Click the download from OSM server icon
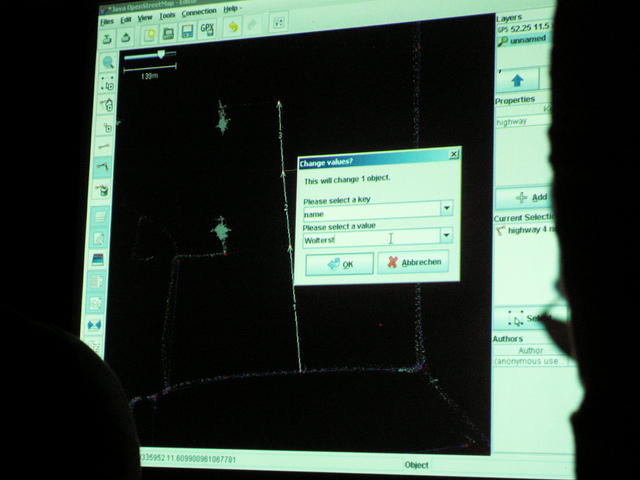 point(107,39)
